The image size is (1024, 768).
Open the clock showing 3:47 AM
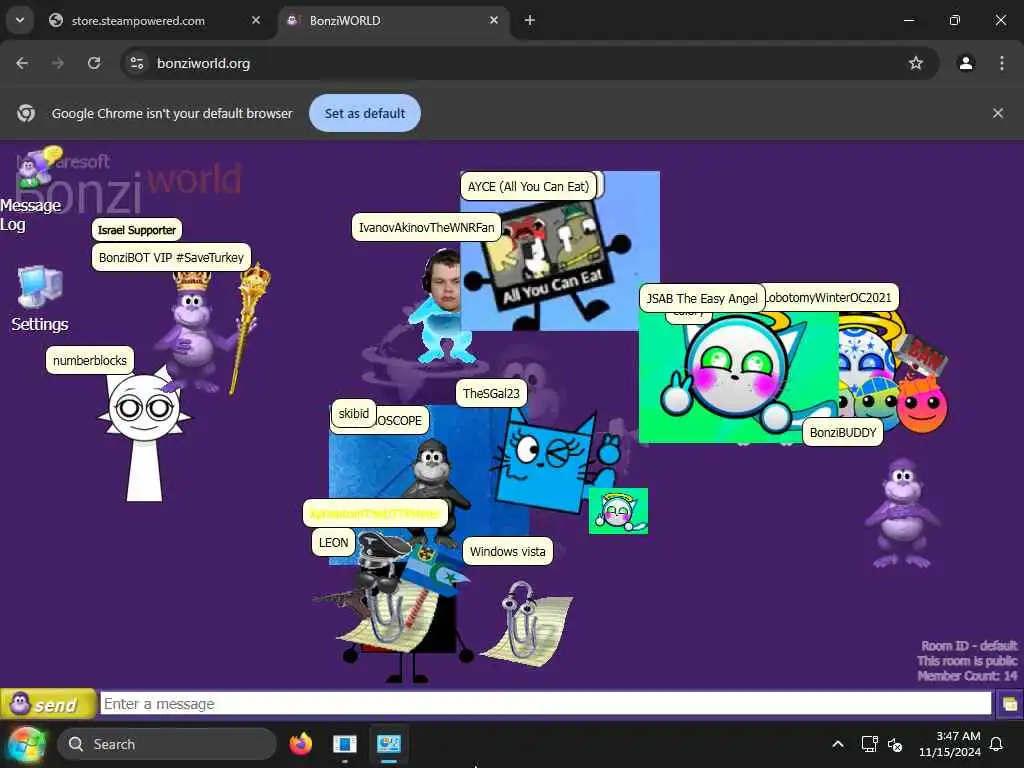pyautogui.click(x=950, y=744)
